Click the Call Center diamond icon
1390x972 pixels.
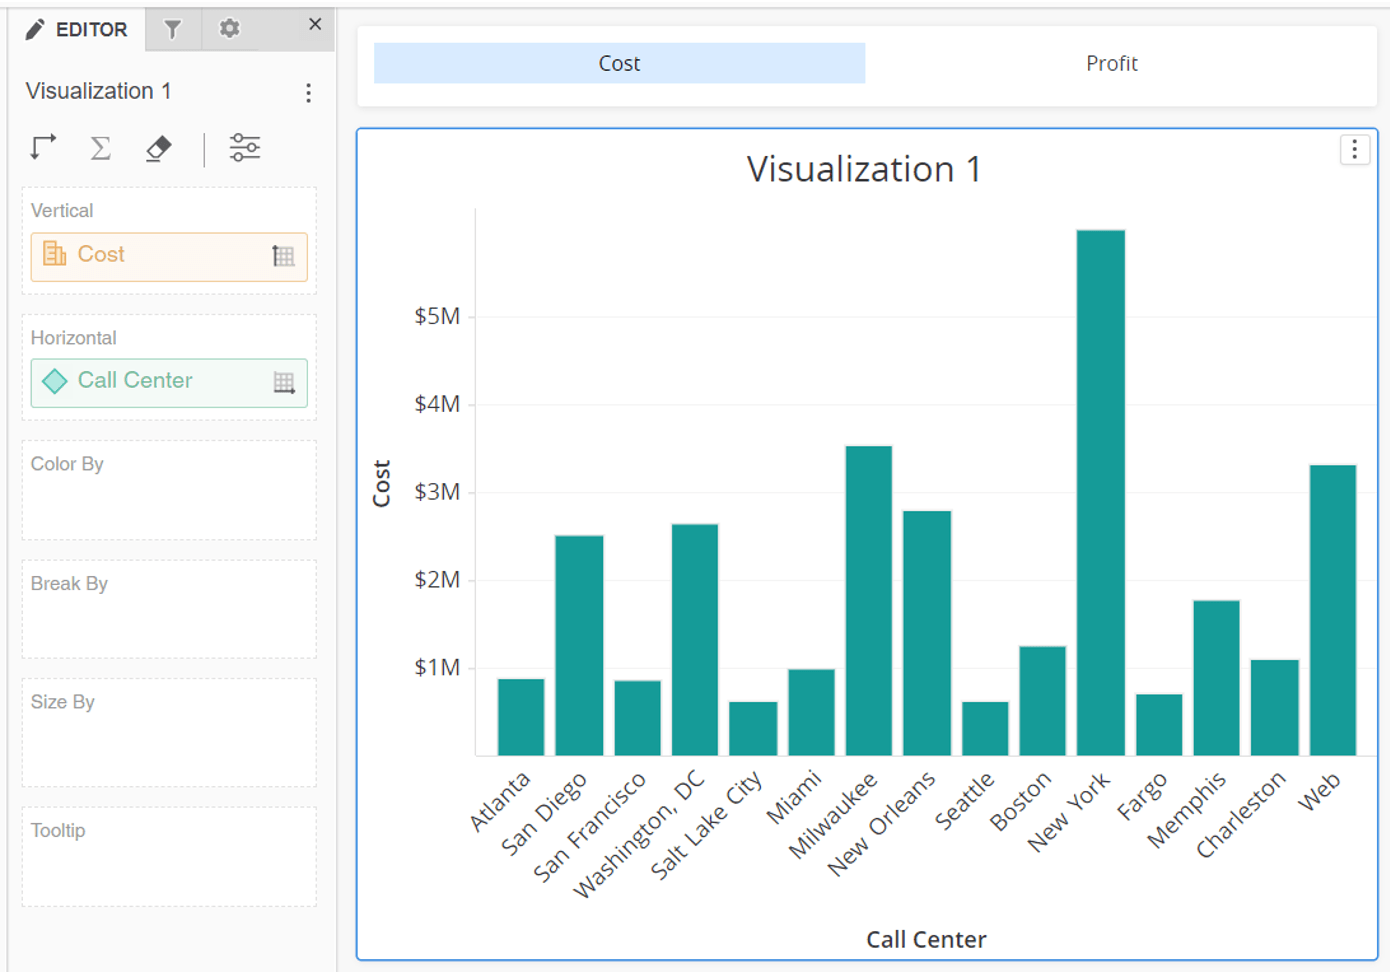coord(54,380)
